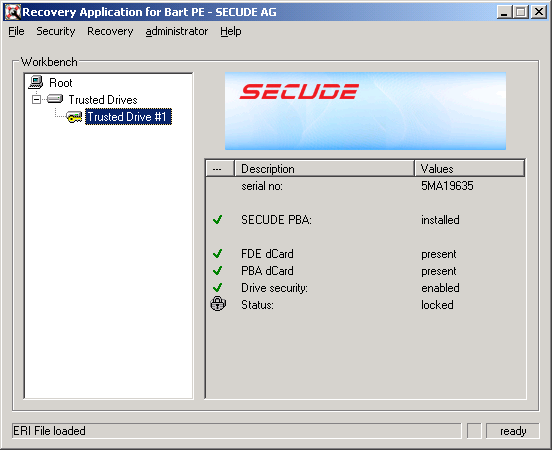The image size is (552, 450).
Task: Click the Root computer icon
Action: 36,82
